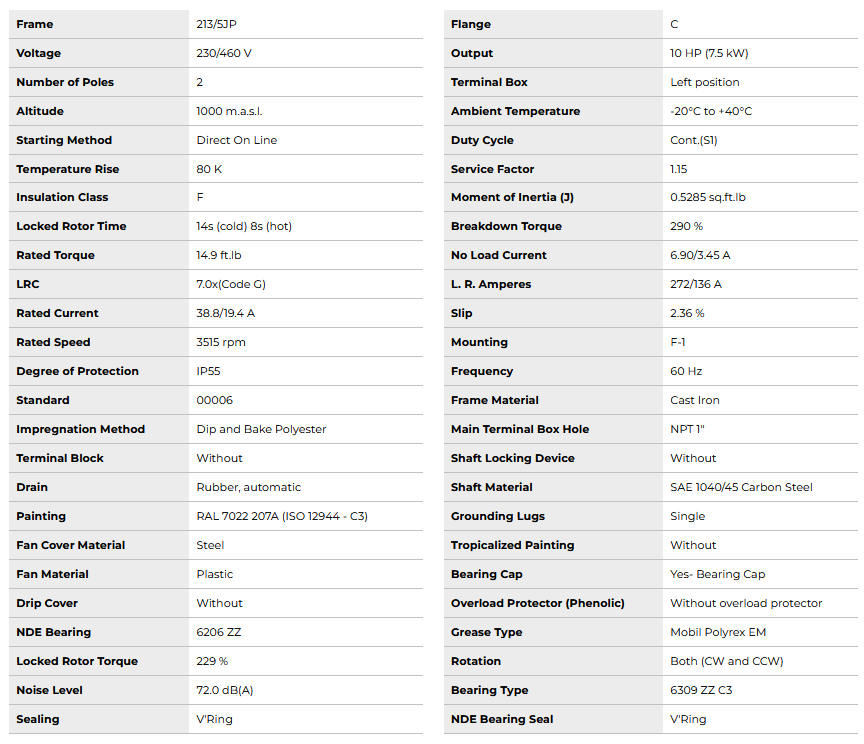Click the 10 HP (7.5 kW) output value
This screenshot has height=744, width=864.
coord(709,53)
